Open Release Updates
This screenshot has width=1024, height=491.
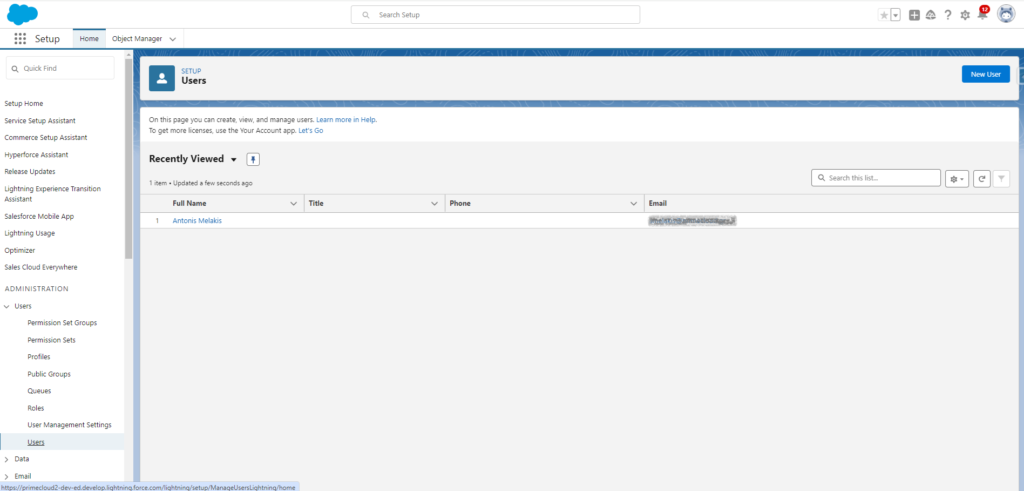(30, 172)
